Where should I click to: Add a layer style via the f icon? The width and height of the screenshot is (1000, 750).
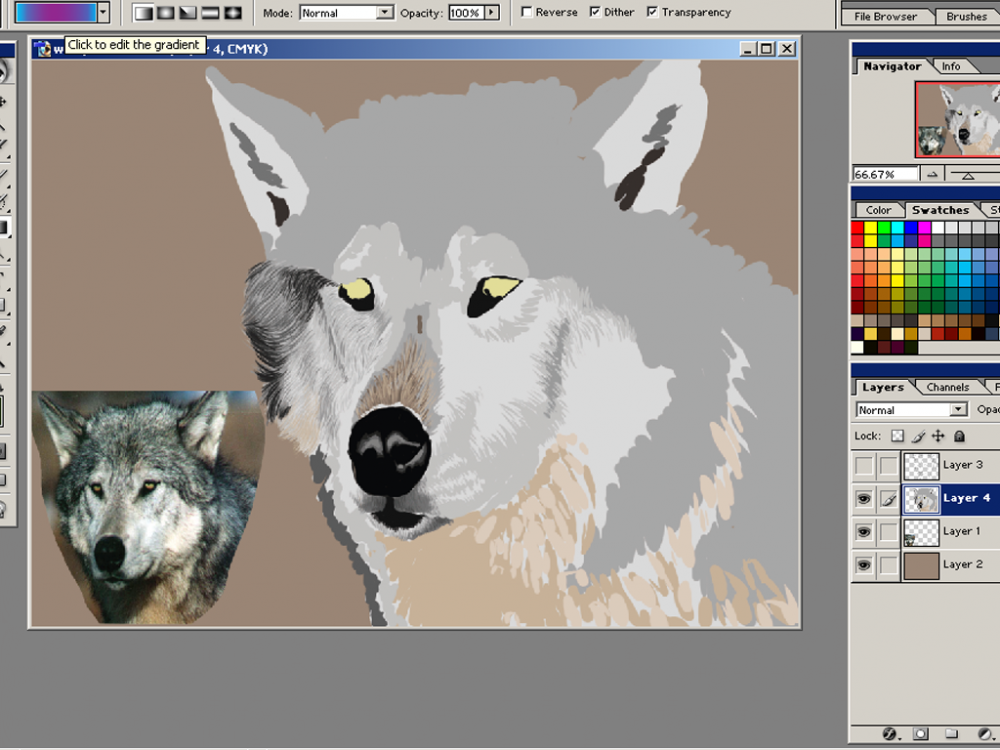click(889, 734)
